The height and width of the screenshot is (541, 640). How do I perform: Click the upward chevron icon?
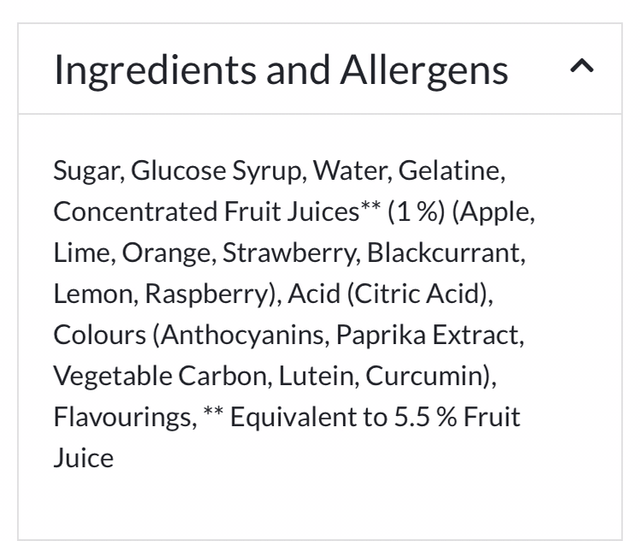pyautogui.click(x=581, y=68)
